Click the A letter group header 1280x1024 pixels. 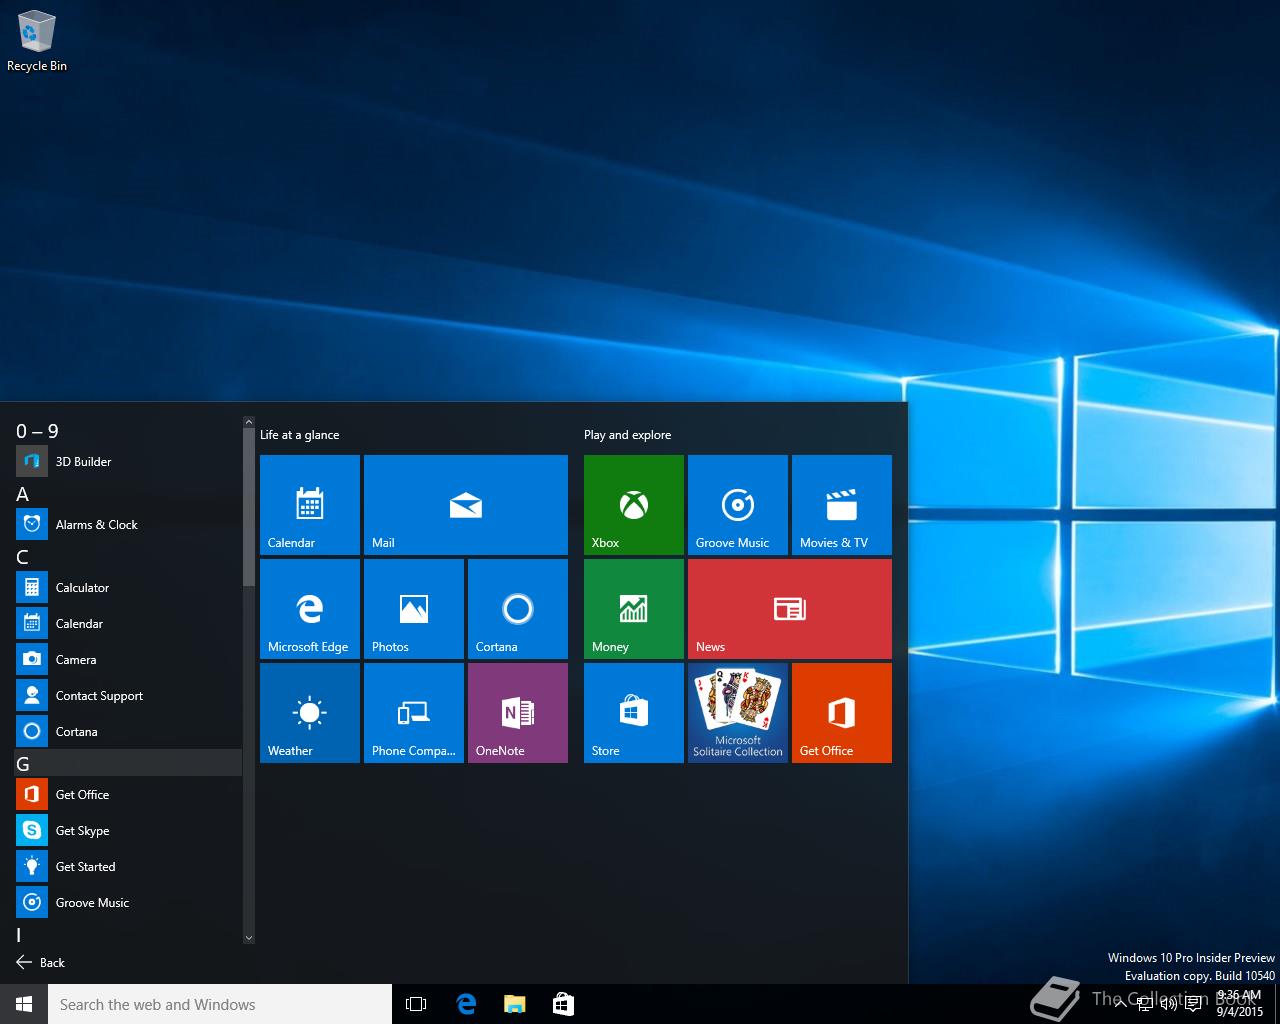tap(128, 494)
